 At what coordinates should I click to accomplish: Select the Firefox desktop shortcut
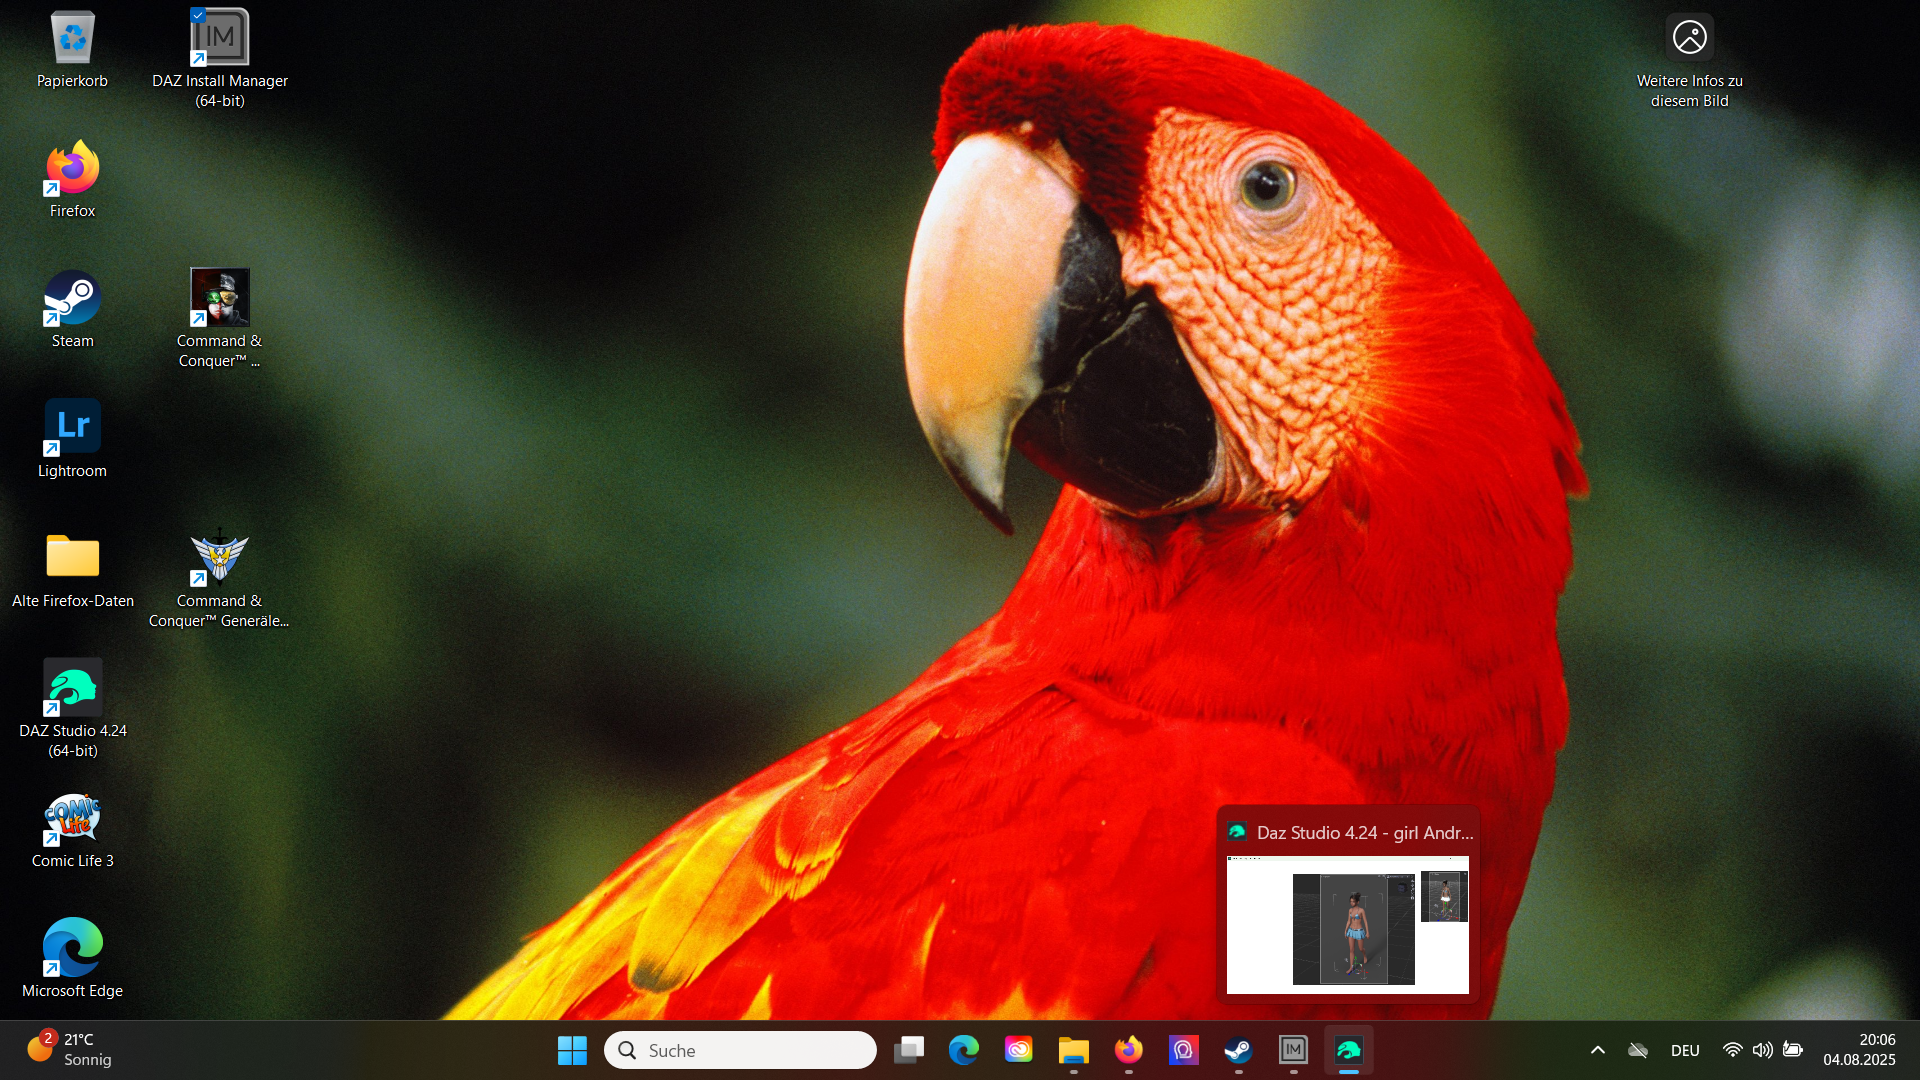72,180
